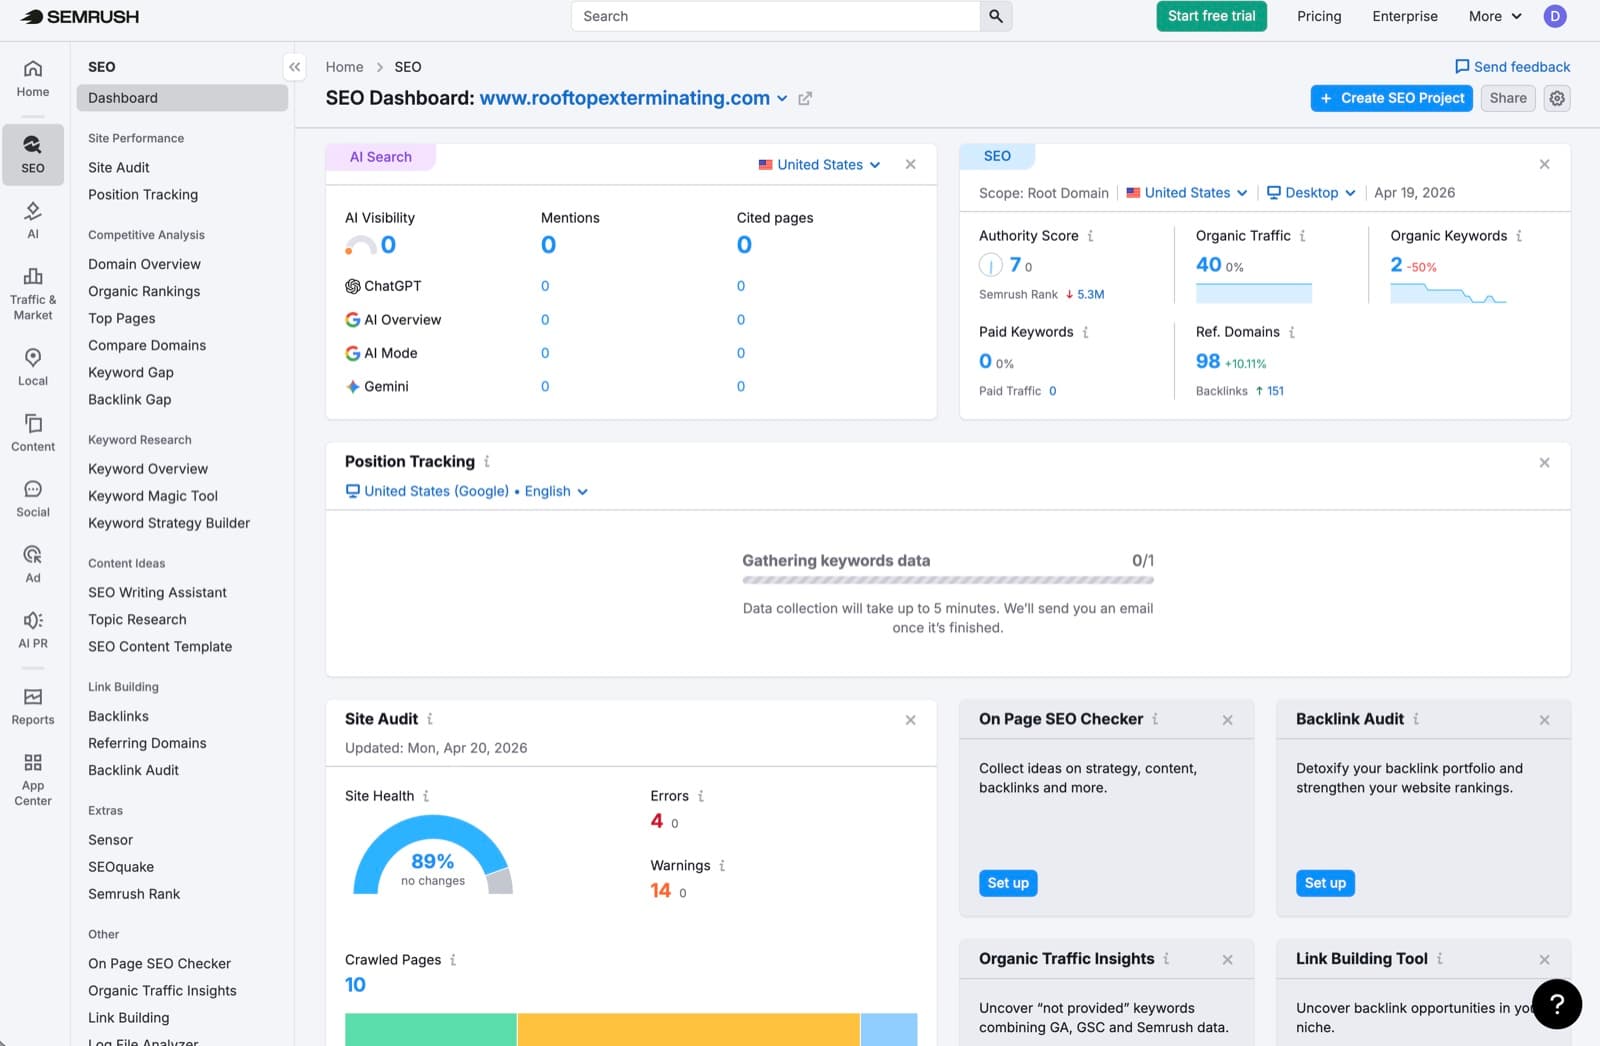Open the Enterprise link
The image size is (1600, 1046).
pos(1404,16)
